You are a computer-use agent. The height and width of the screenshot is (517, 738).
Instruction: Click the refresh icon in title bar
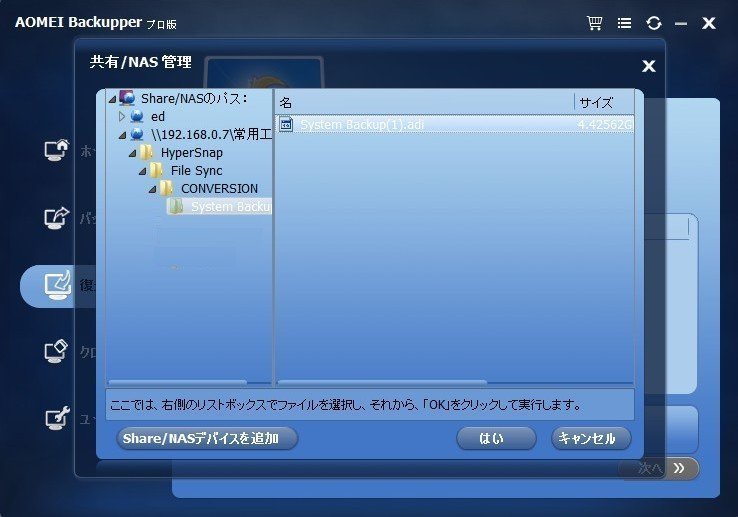coord(654,23)
